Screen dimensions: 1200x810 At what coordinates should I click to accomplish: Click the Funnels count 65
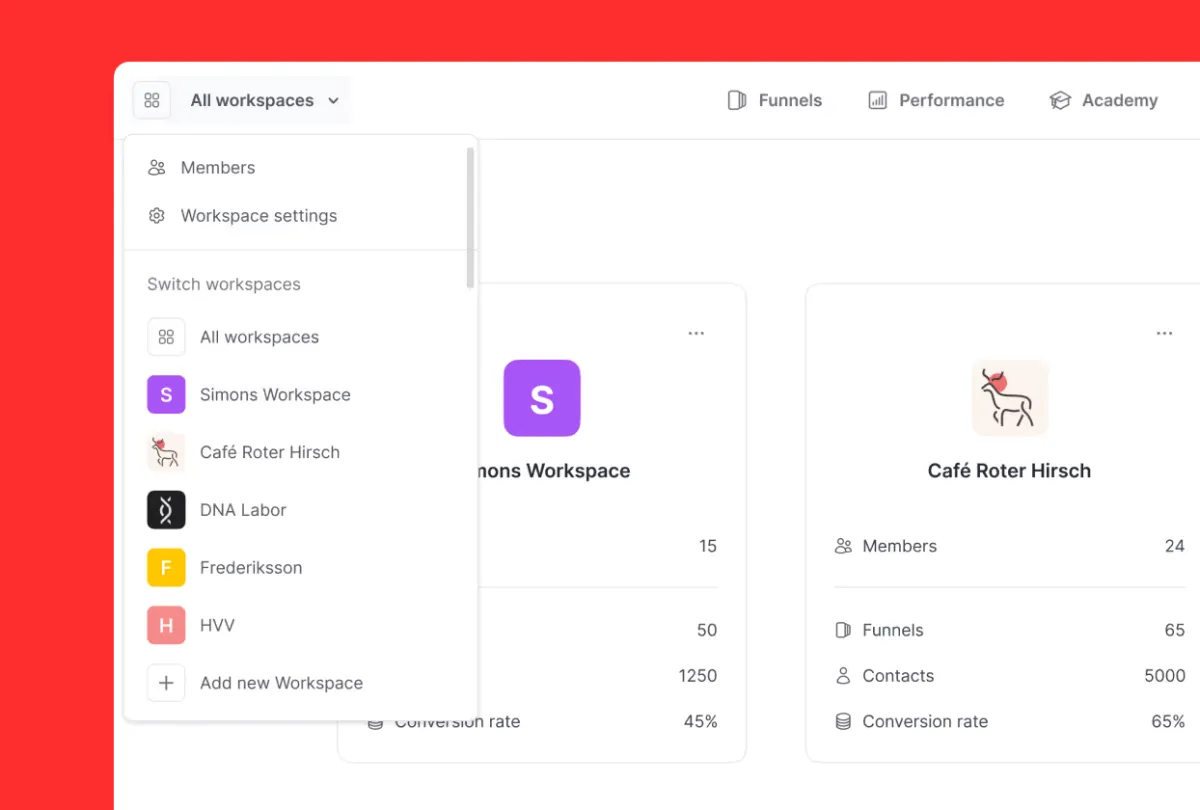1175,630
